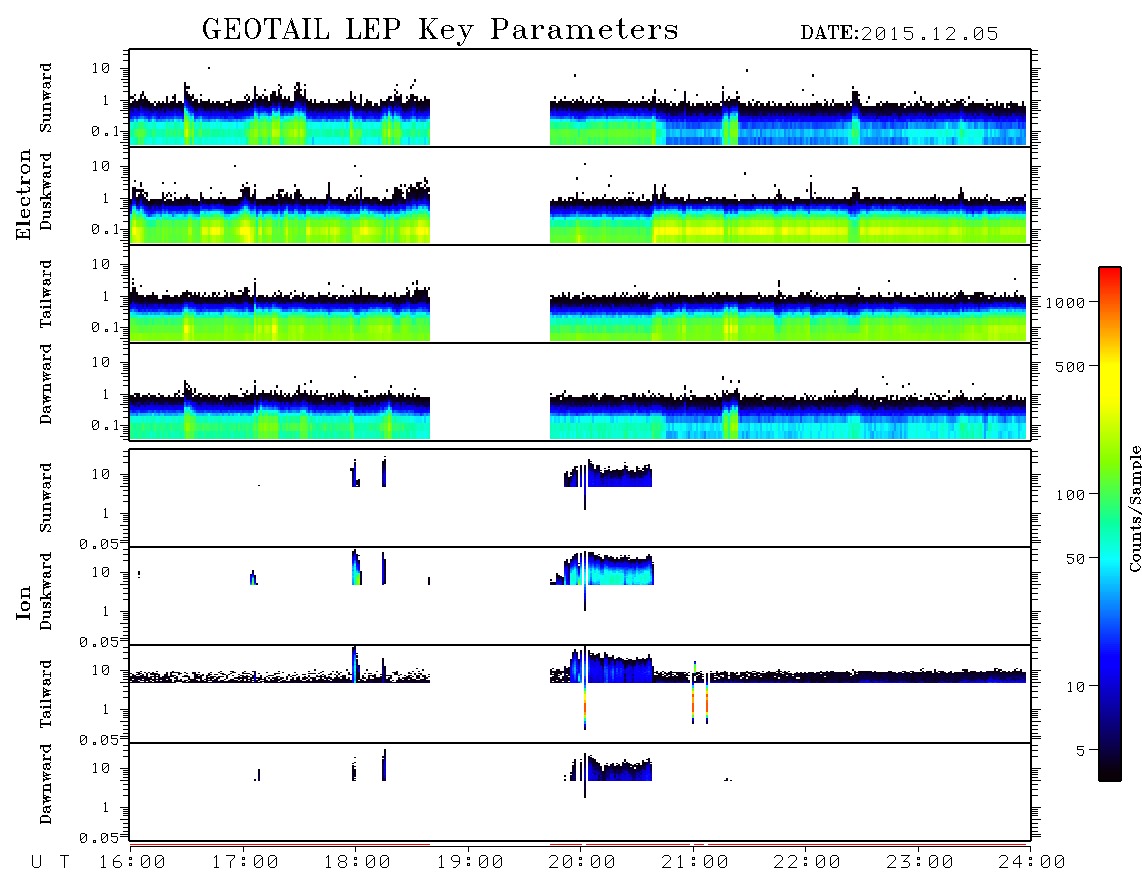The image size is (1142, 880).
Task: Click the Electron Dawnward spectrogram panel
Action: pyautogui.click(x=580, y=391)
